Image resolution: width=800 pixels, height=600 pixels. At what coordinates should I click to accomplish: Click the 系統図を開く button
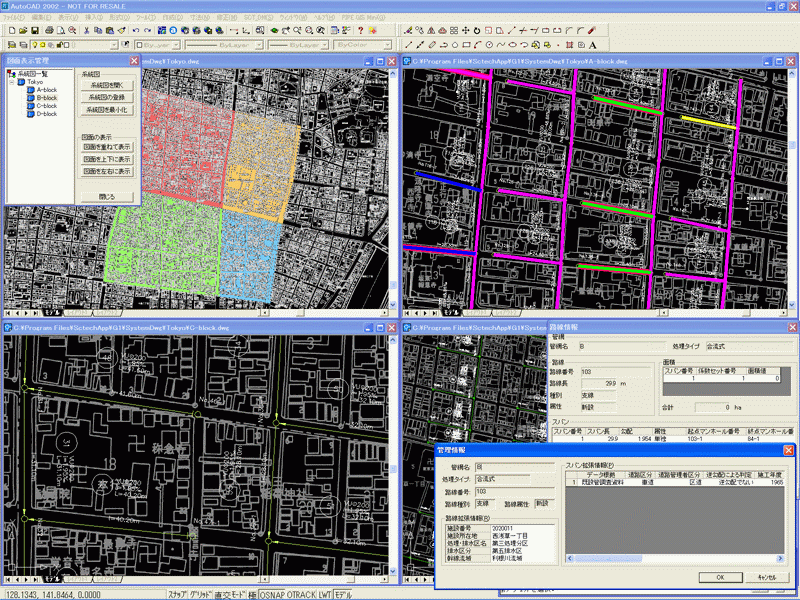click(x=106, y=87)
